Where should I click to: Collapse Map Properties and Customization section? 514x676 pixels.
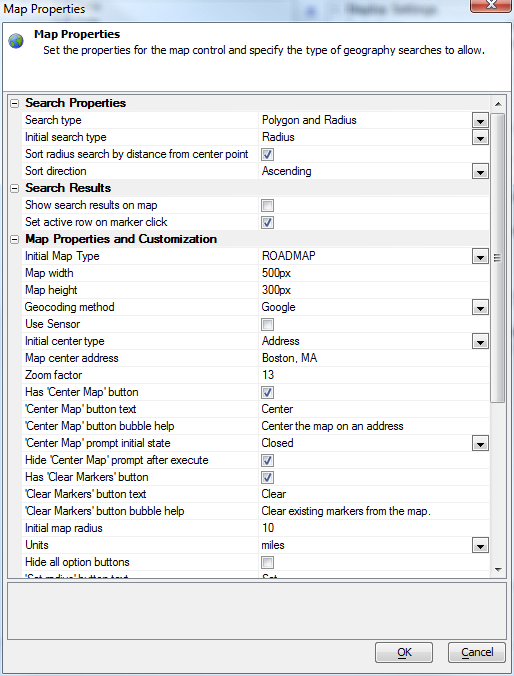pyautogui.click(x=15, y=239)
